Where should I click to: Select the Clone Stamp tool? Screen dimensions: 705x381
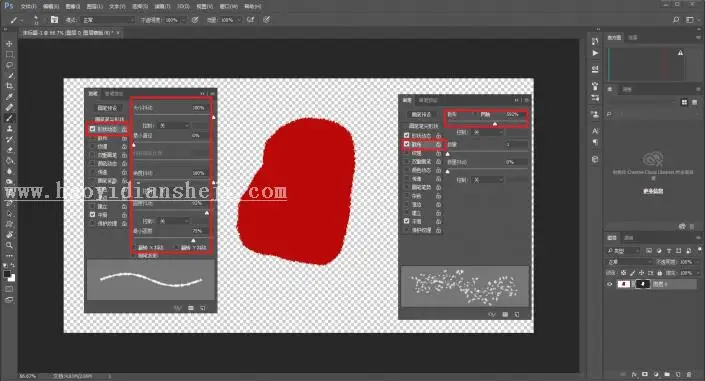pos(9,129)
